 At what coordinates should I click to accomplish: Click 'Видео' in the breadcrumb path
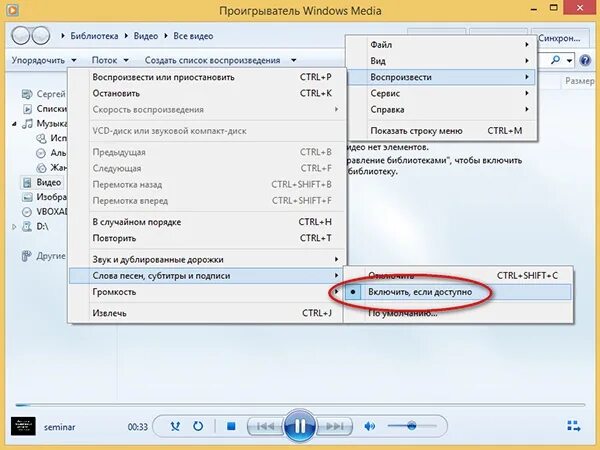tap(146, 36)
